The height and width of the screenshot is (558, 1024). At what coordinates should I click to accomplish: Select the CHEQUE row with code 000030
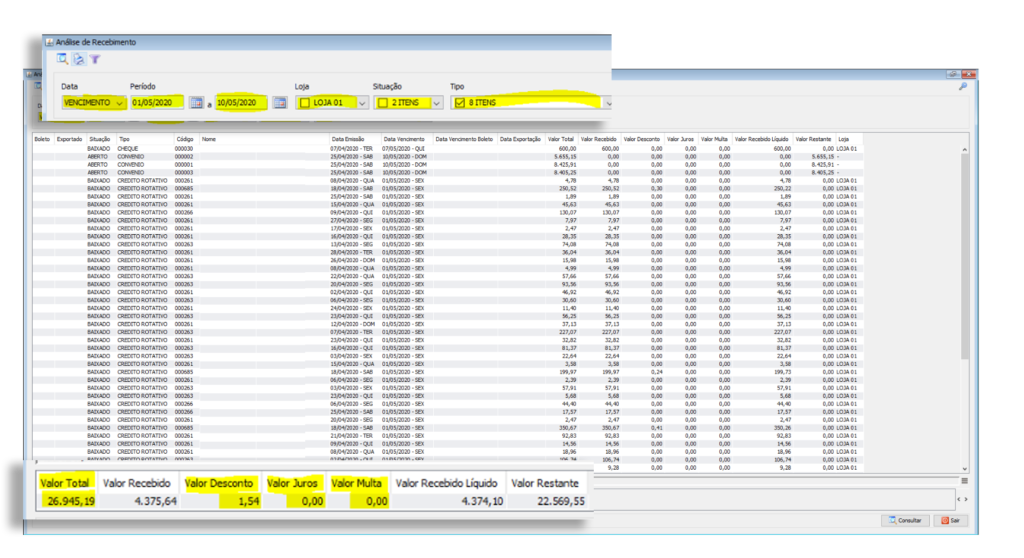tap(448, 149)
